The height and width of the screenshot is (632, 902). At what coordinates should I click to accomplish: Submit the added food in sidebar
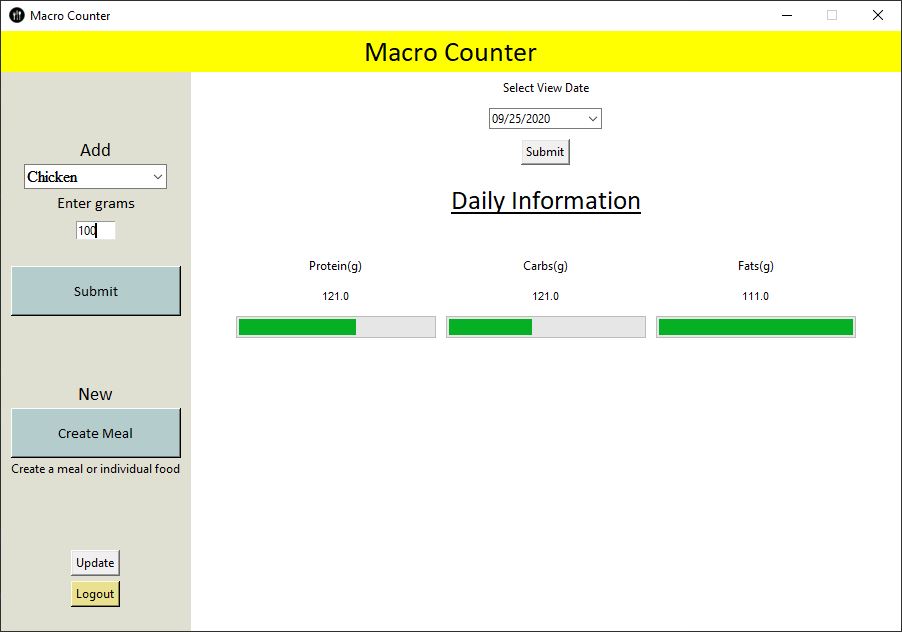95,291
